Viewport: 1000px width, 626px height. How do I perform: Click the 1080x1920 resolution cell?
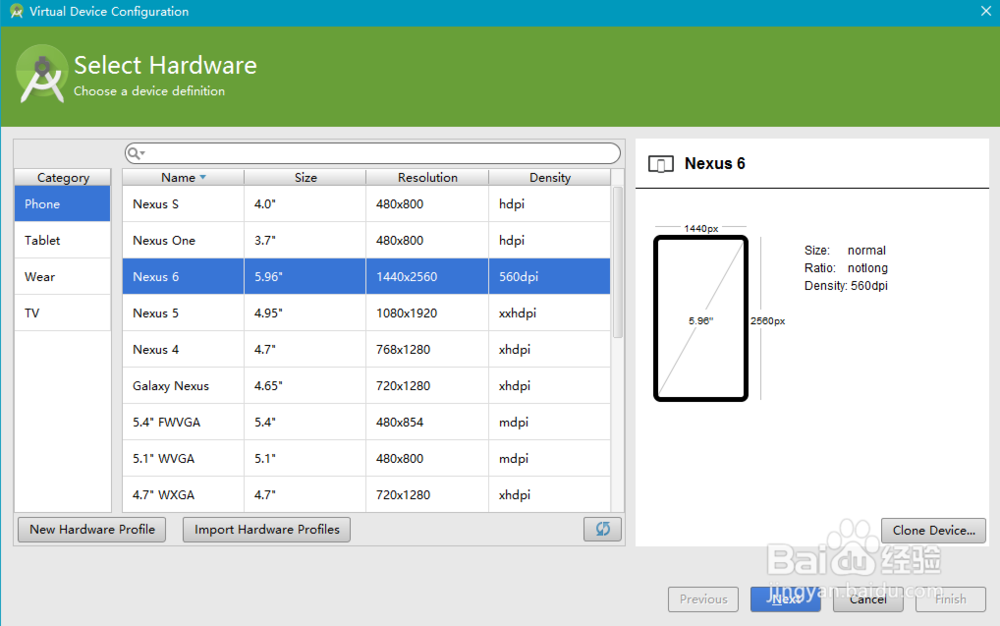427,313
